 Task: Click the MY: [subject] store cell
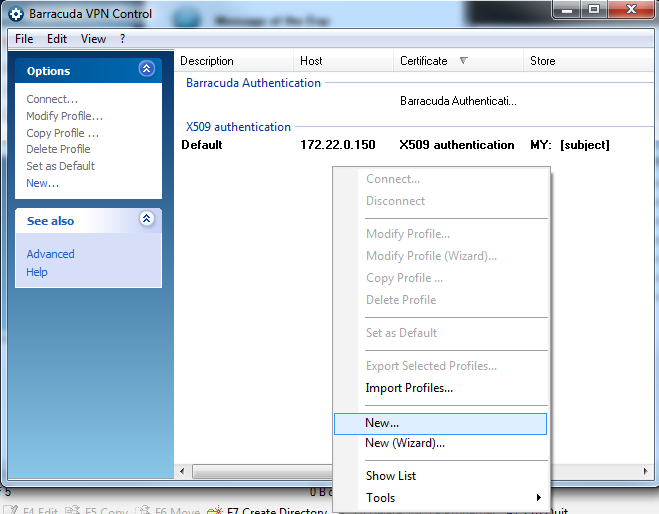tap(569, 145)
